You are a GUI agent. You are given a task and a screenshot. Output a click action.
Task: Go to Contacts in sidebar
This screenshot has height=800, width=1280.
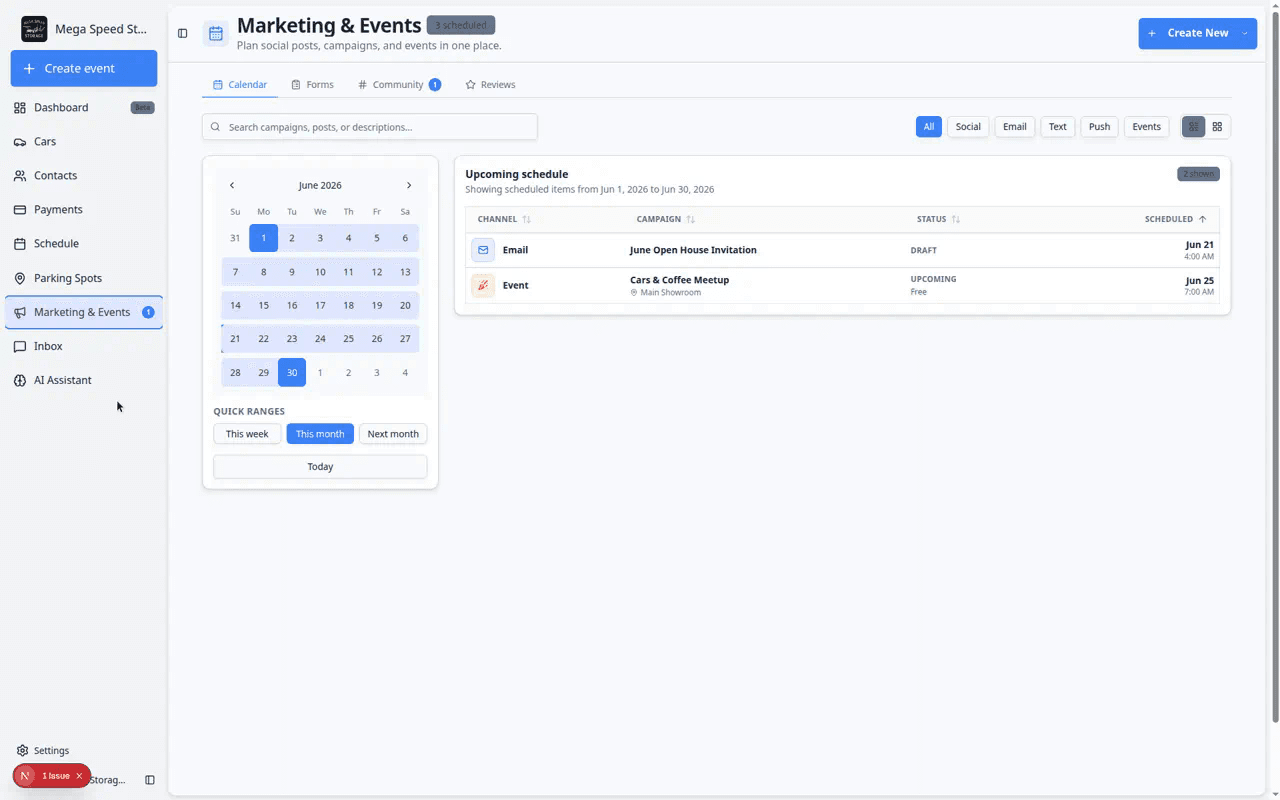(x=84, y=175)
